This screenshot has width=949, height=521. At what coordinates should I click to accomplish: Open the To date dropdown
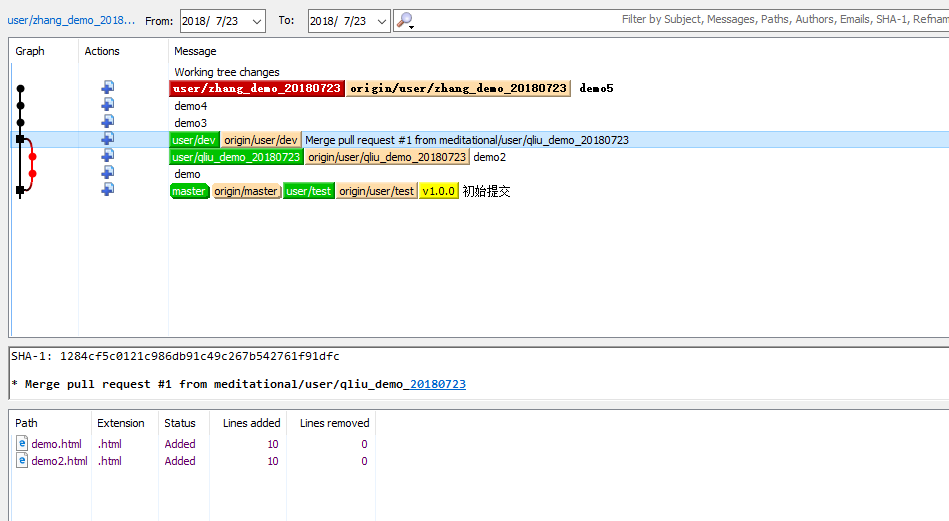tap(381, 21)
